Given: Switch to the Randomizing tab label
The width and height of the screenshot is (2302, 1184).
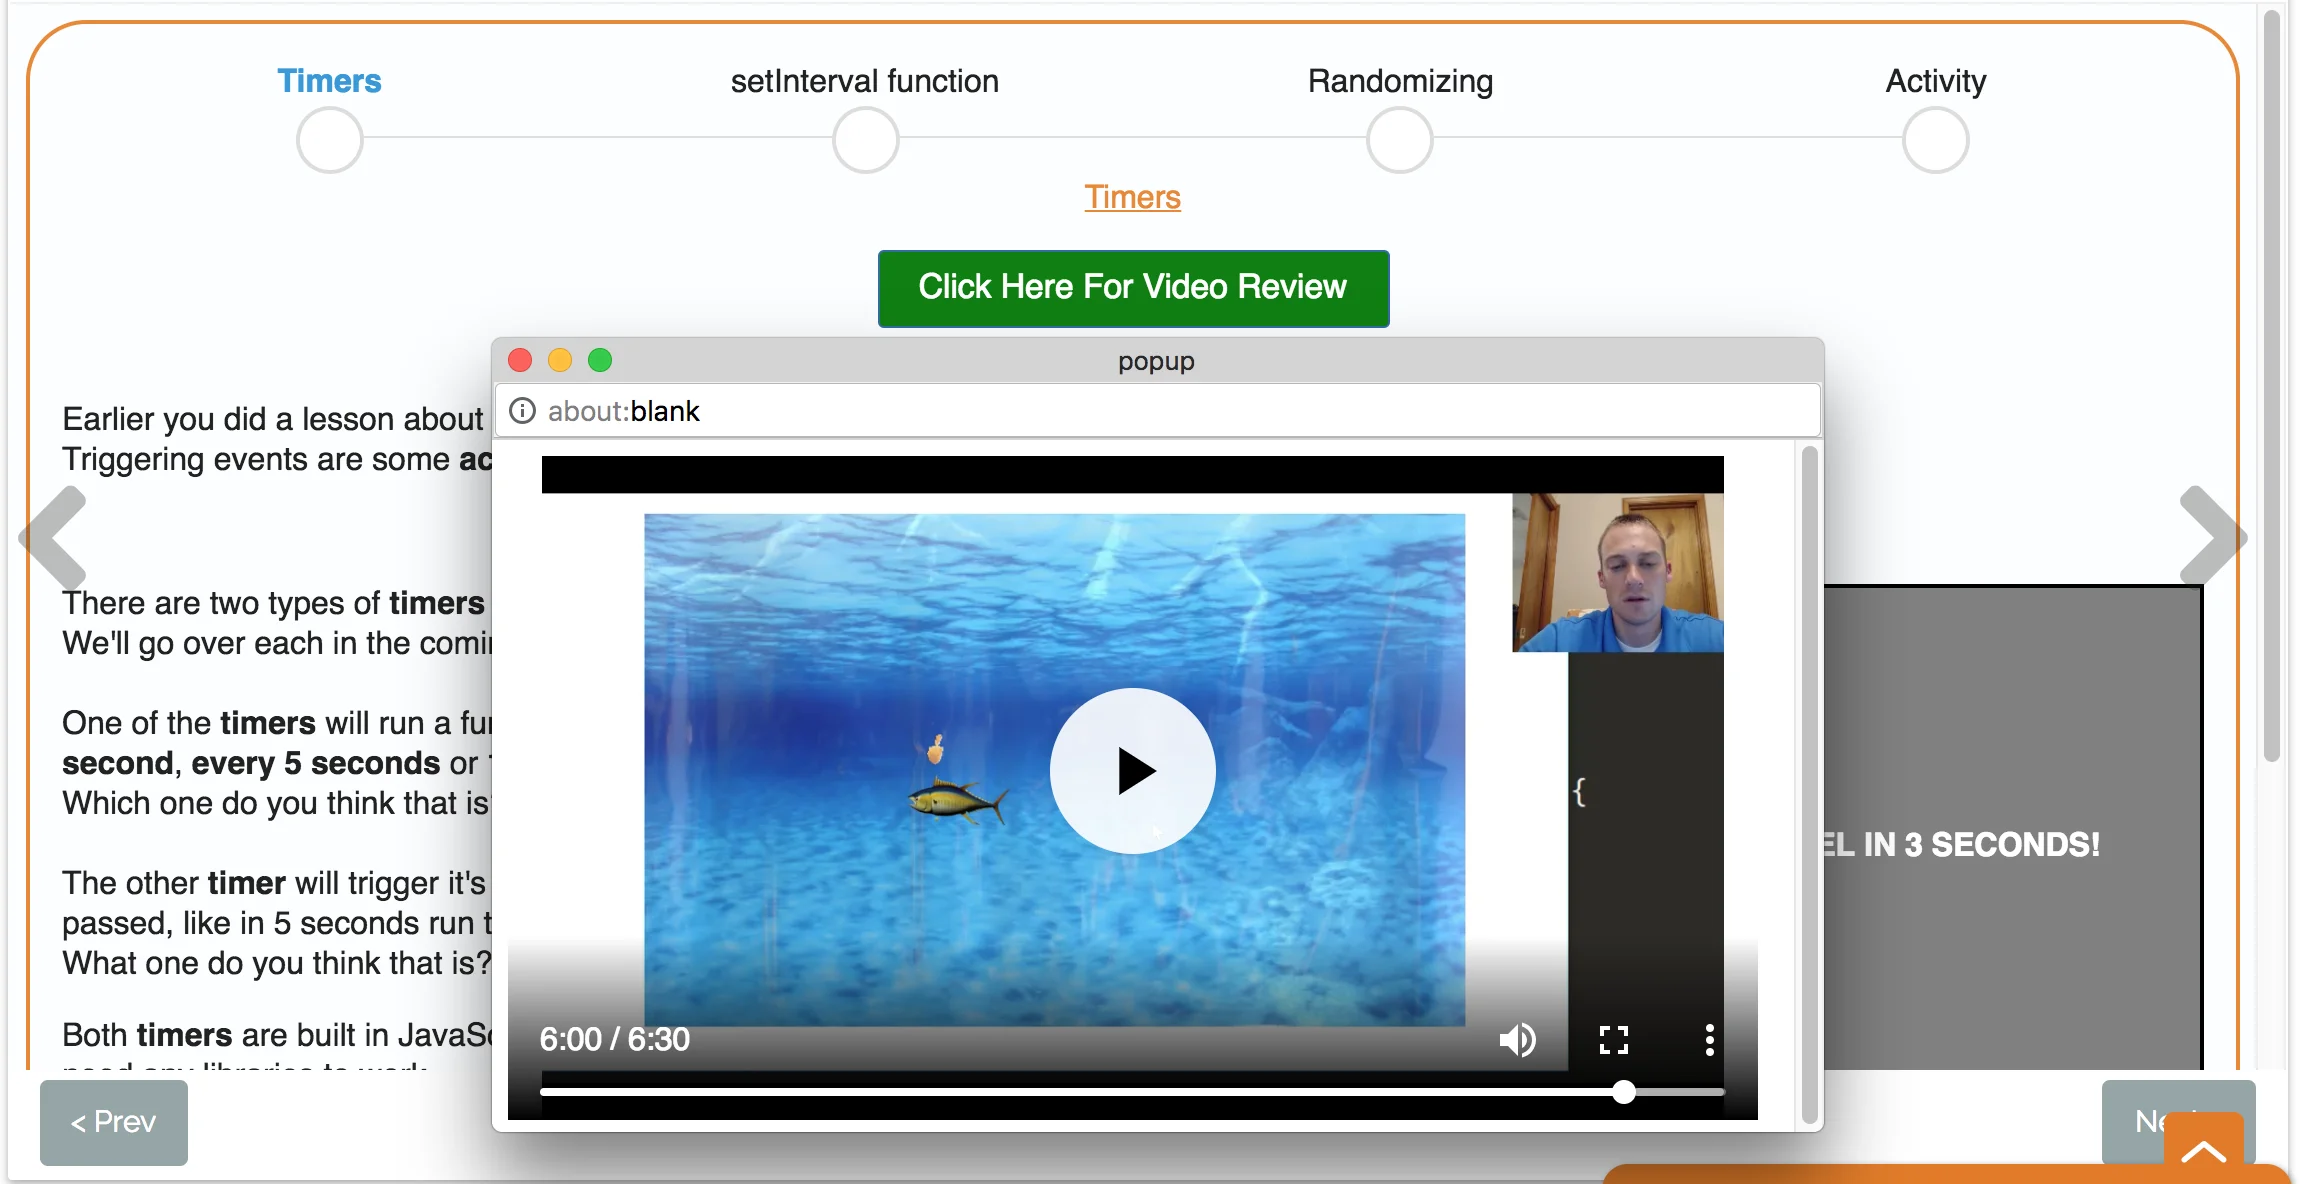Looking at the screenshot, I should coord(1399,81).
